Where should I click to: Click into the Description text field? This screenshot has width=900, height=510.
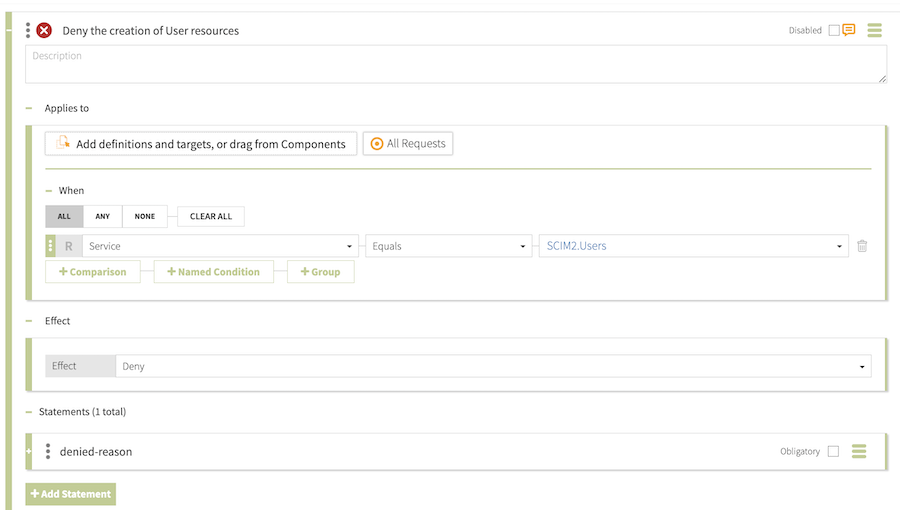[455, 64]
